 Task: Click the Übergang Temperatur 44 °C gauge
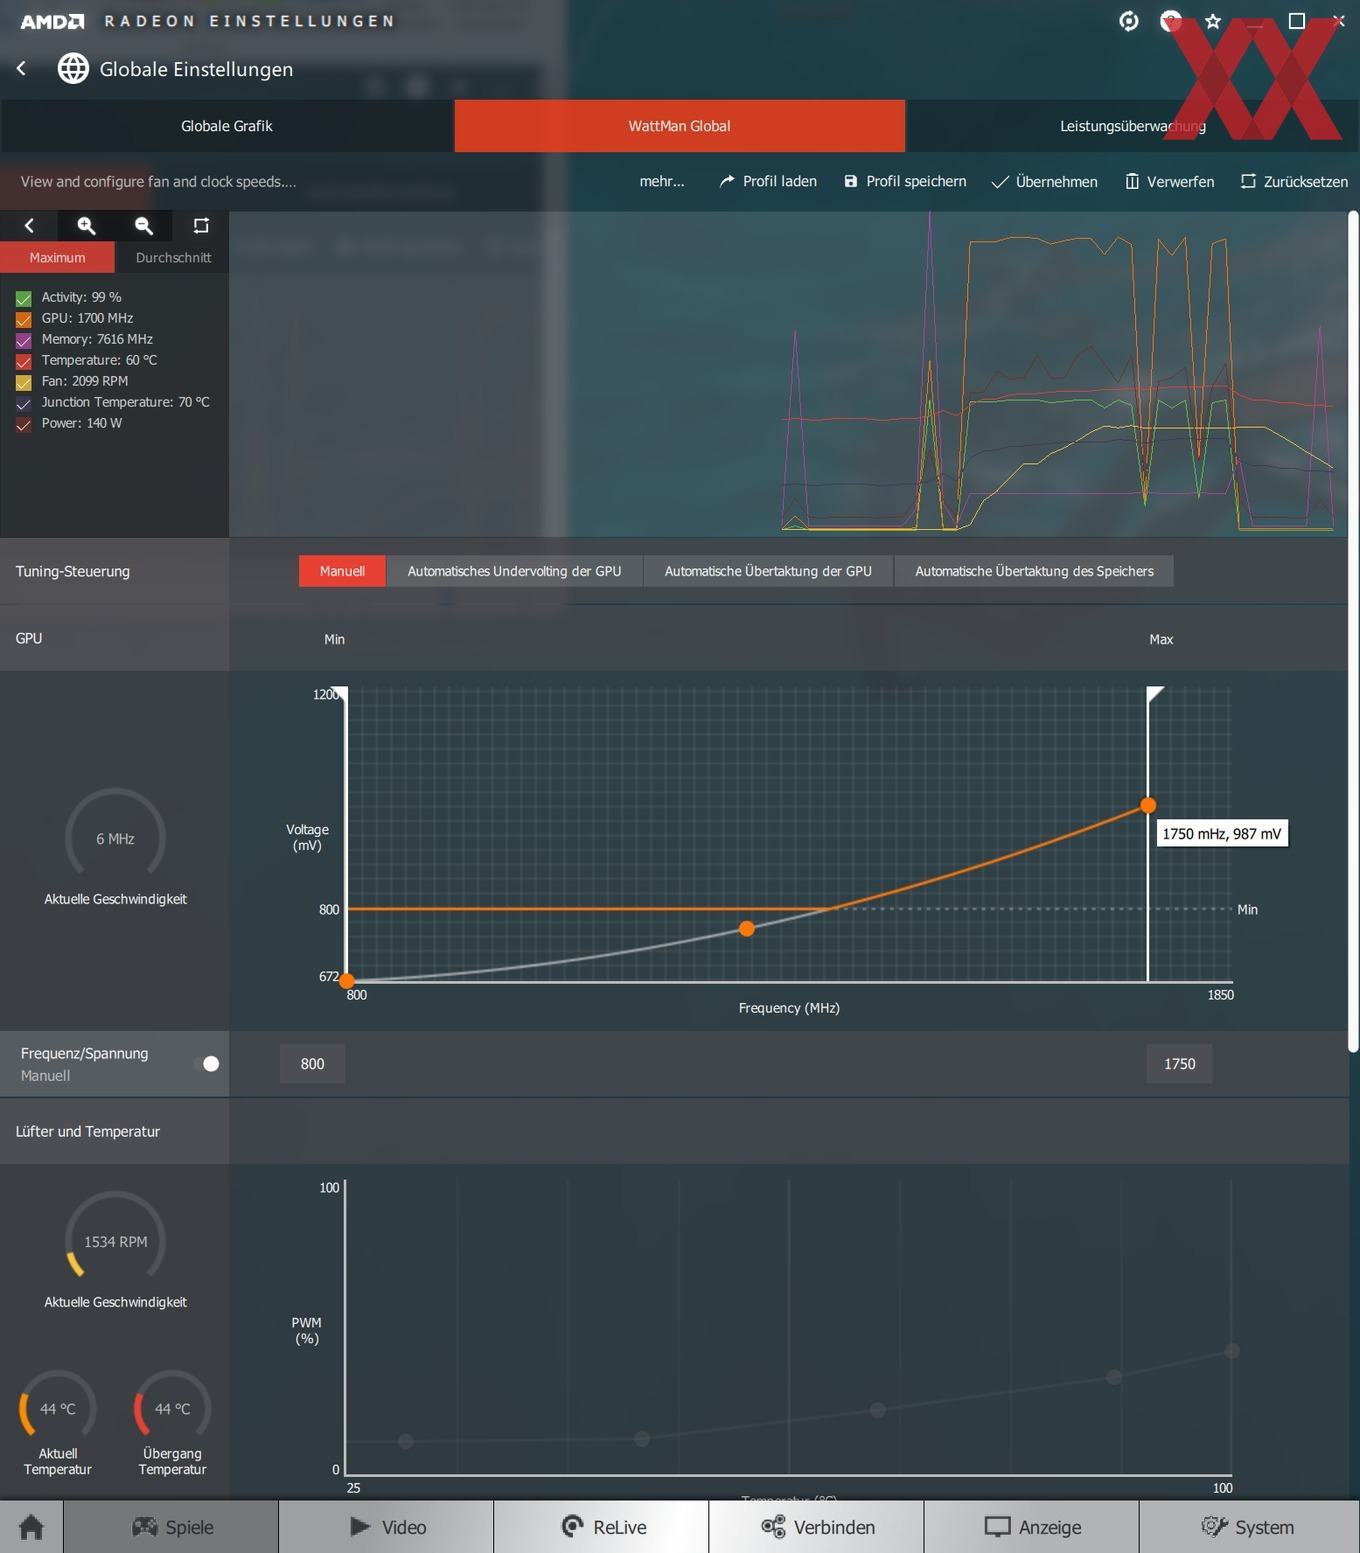click(172, 1406)
